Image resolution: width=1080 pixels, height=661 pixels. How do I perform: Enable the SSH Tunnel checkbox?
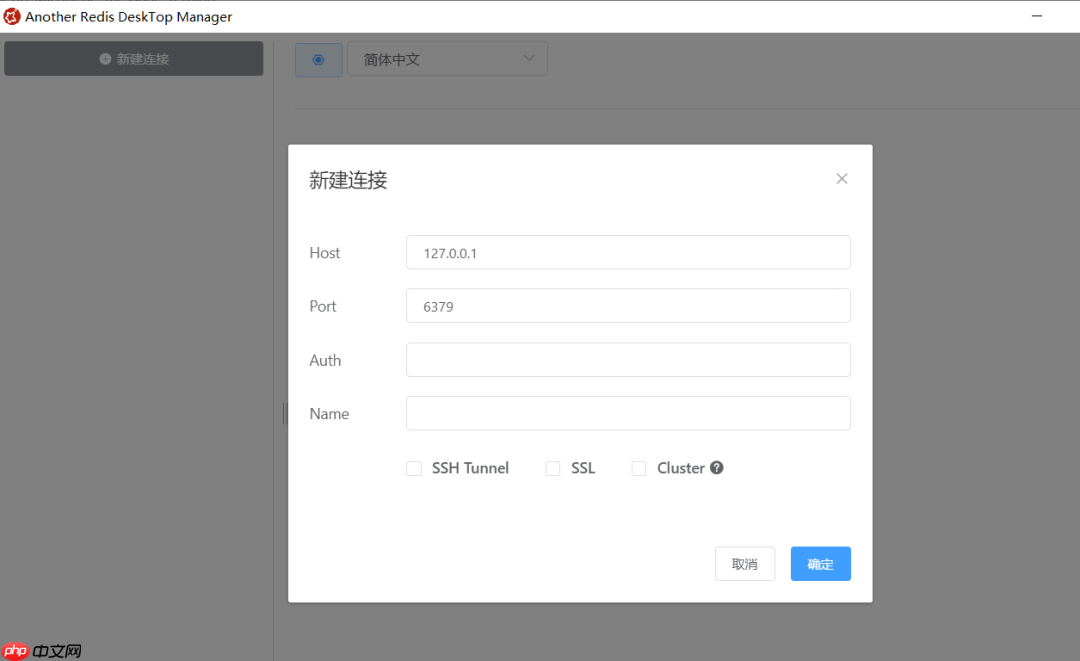click(x=413, y=467)
